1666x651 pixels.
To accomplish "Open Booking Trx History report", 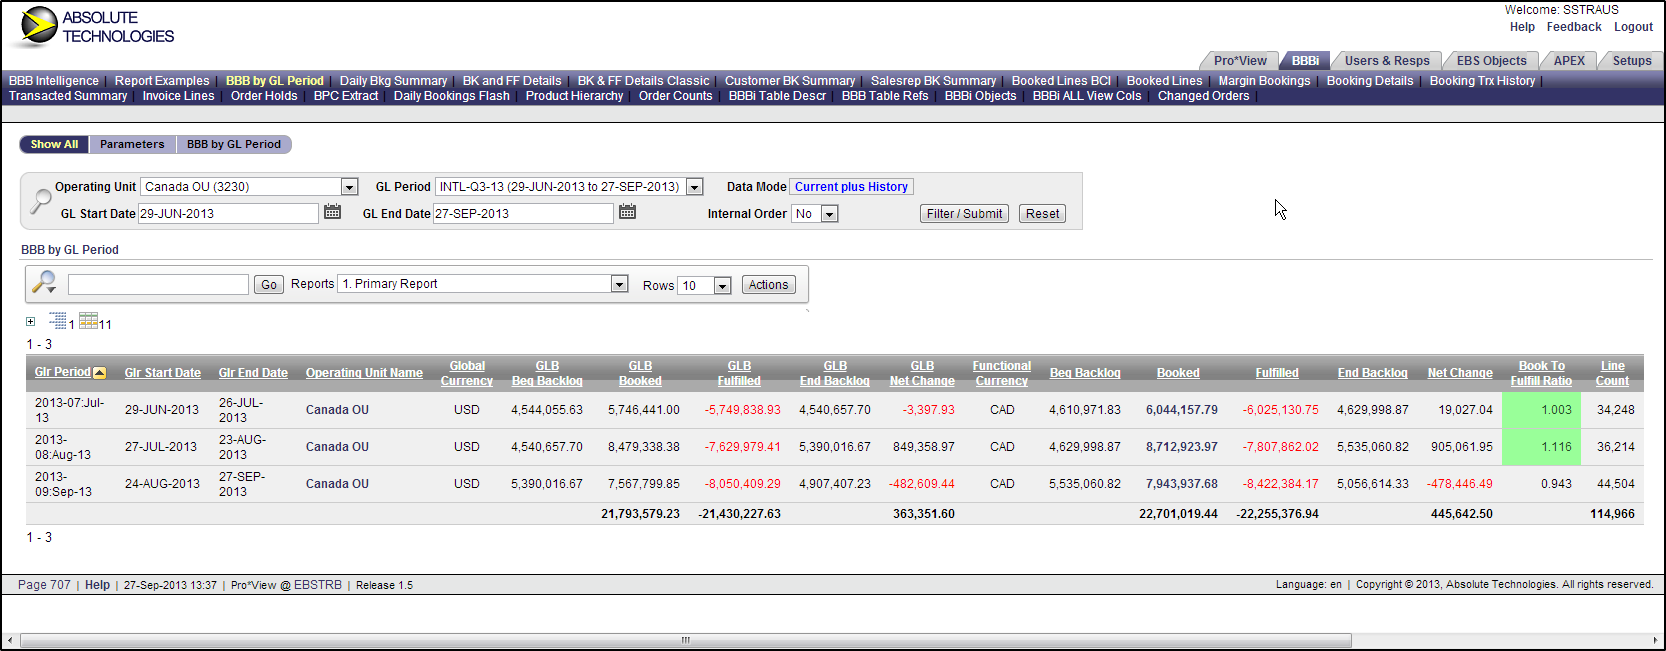I will (1482, 81).
